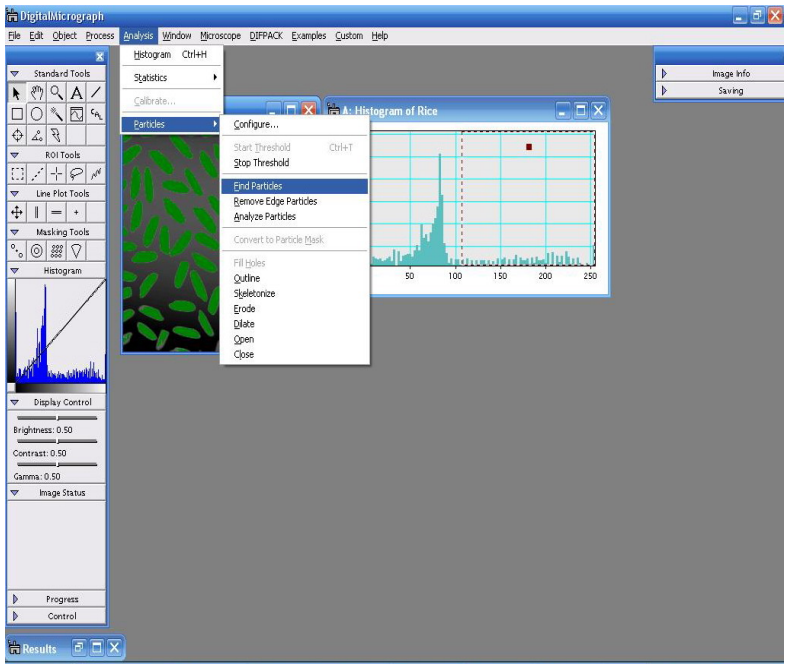Expand the Image Info panel
791x670 pixels.
click(x=664, y=74)
